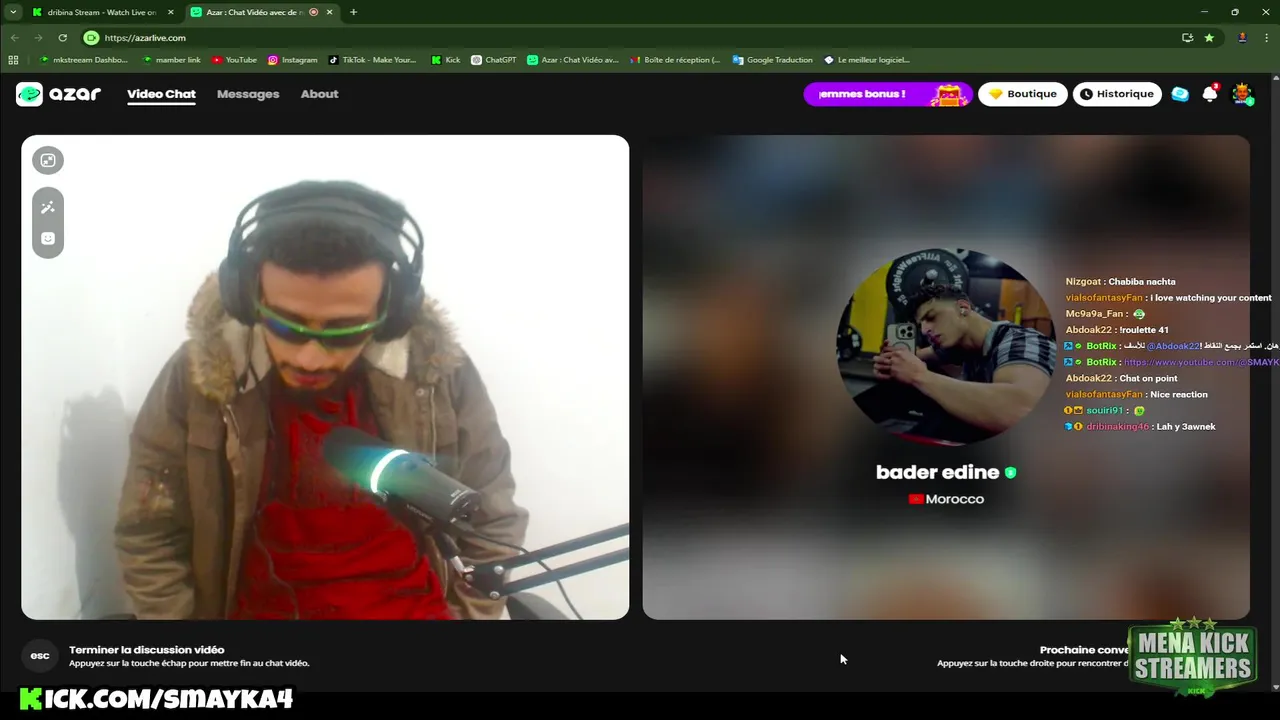Open the mamber link bookmark
This screenshot has height=720, width=1280.
tap(171, 60)
